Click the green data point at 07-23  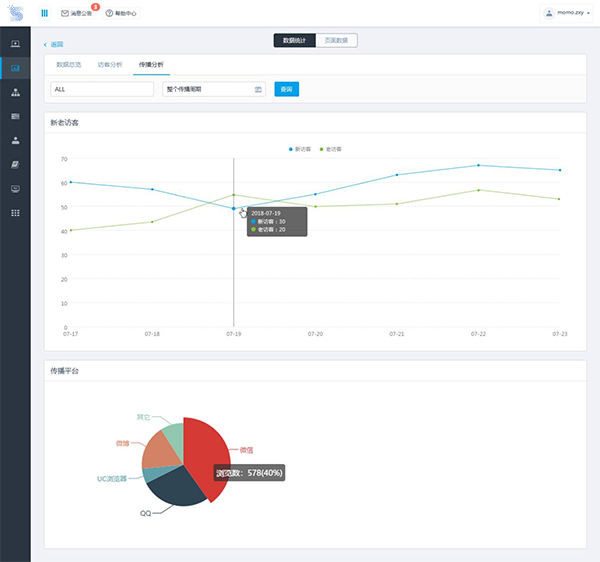[559, 199]
